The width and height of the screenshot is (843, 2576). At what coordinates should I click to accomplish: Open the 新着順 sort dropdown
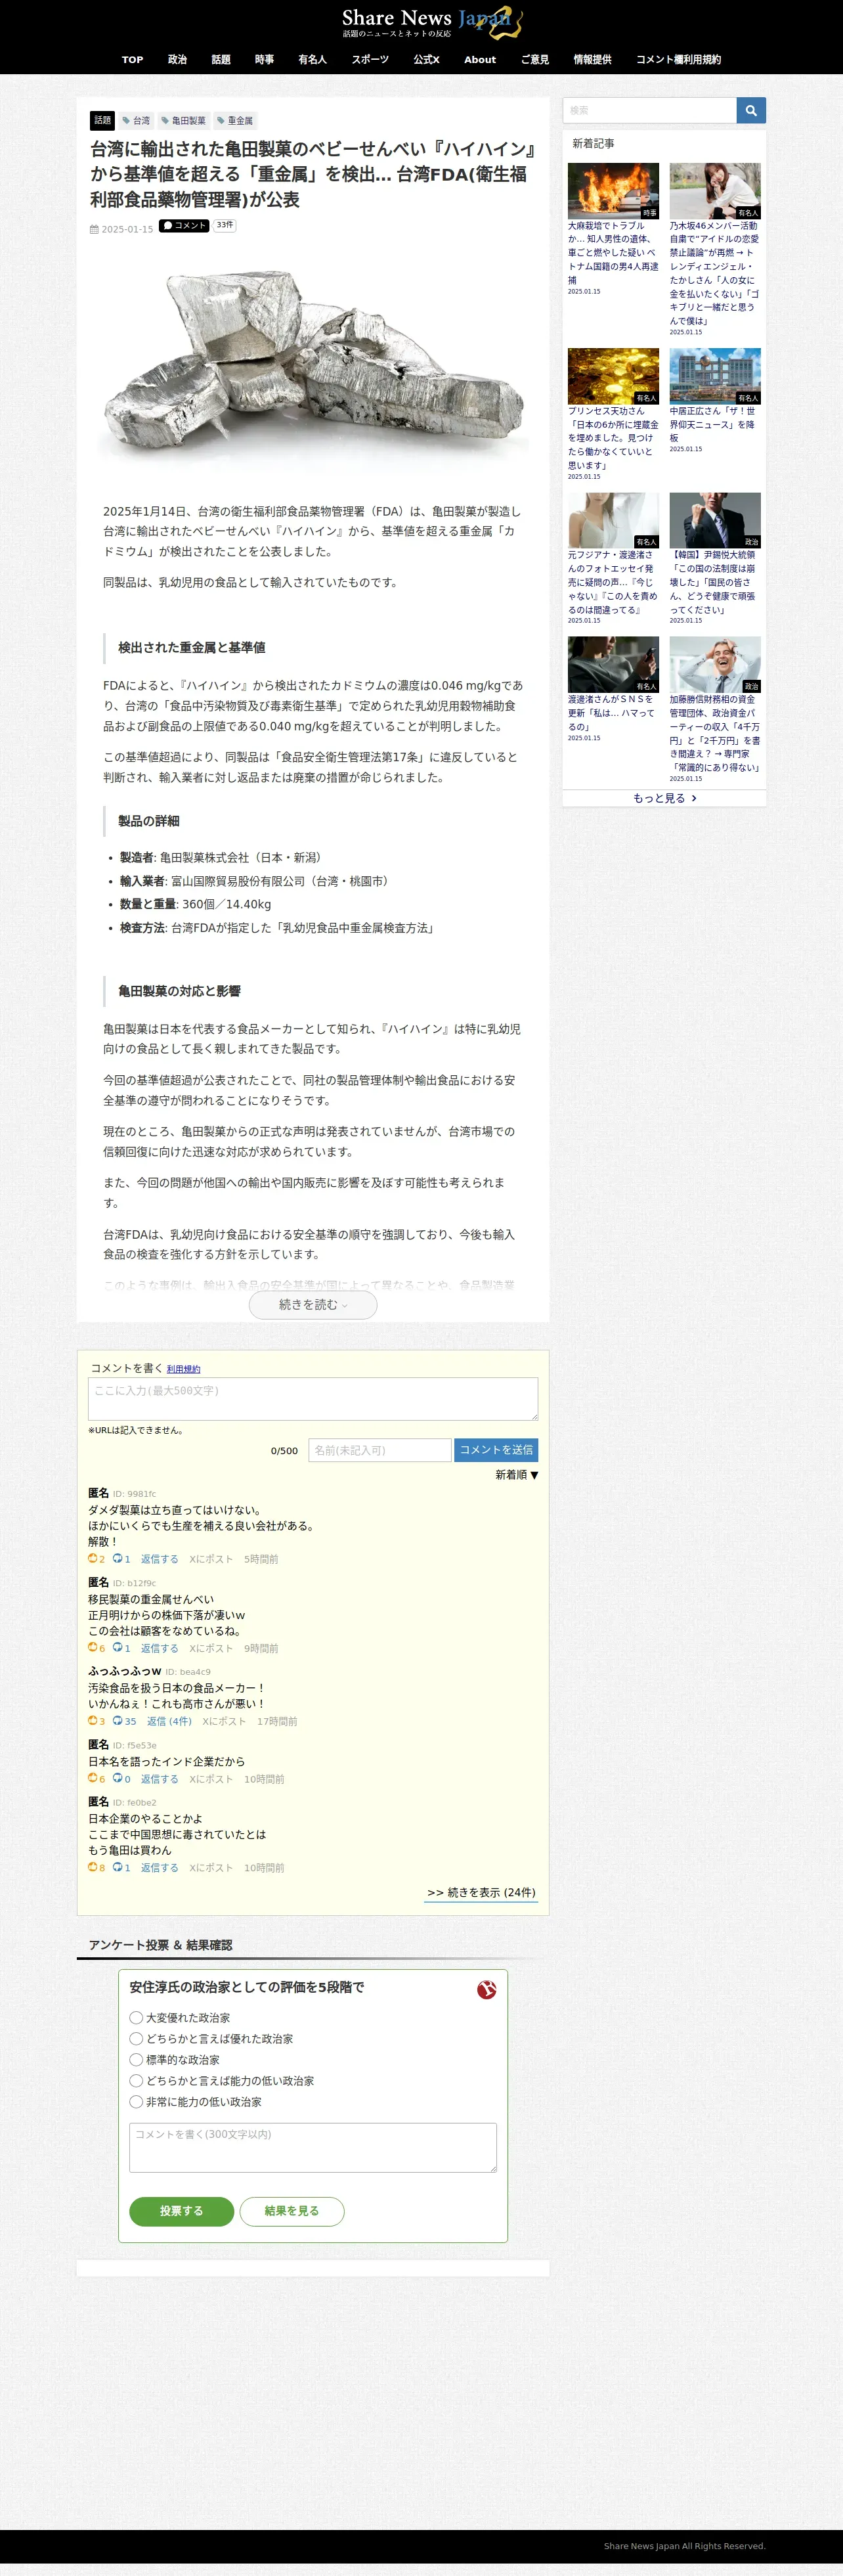pos(517,1475)
